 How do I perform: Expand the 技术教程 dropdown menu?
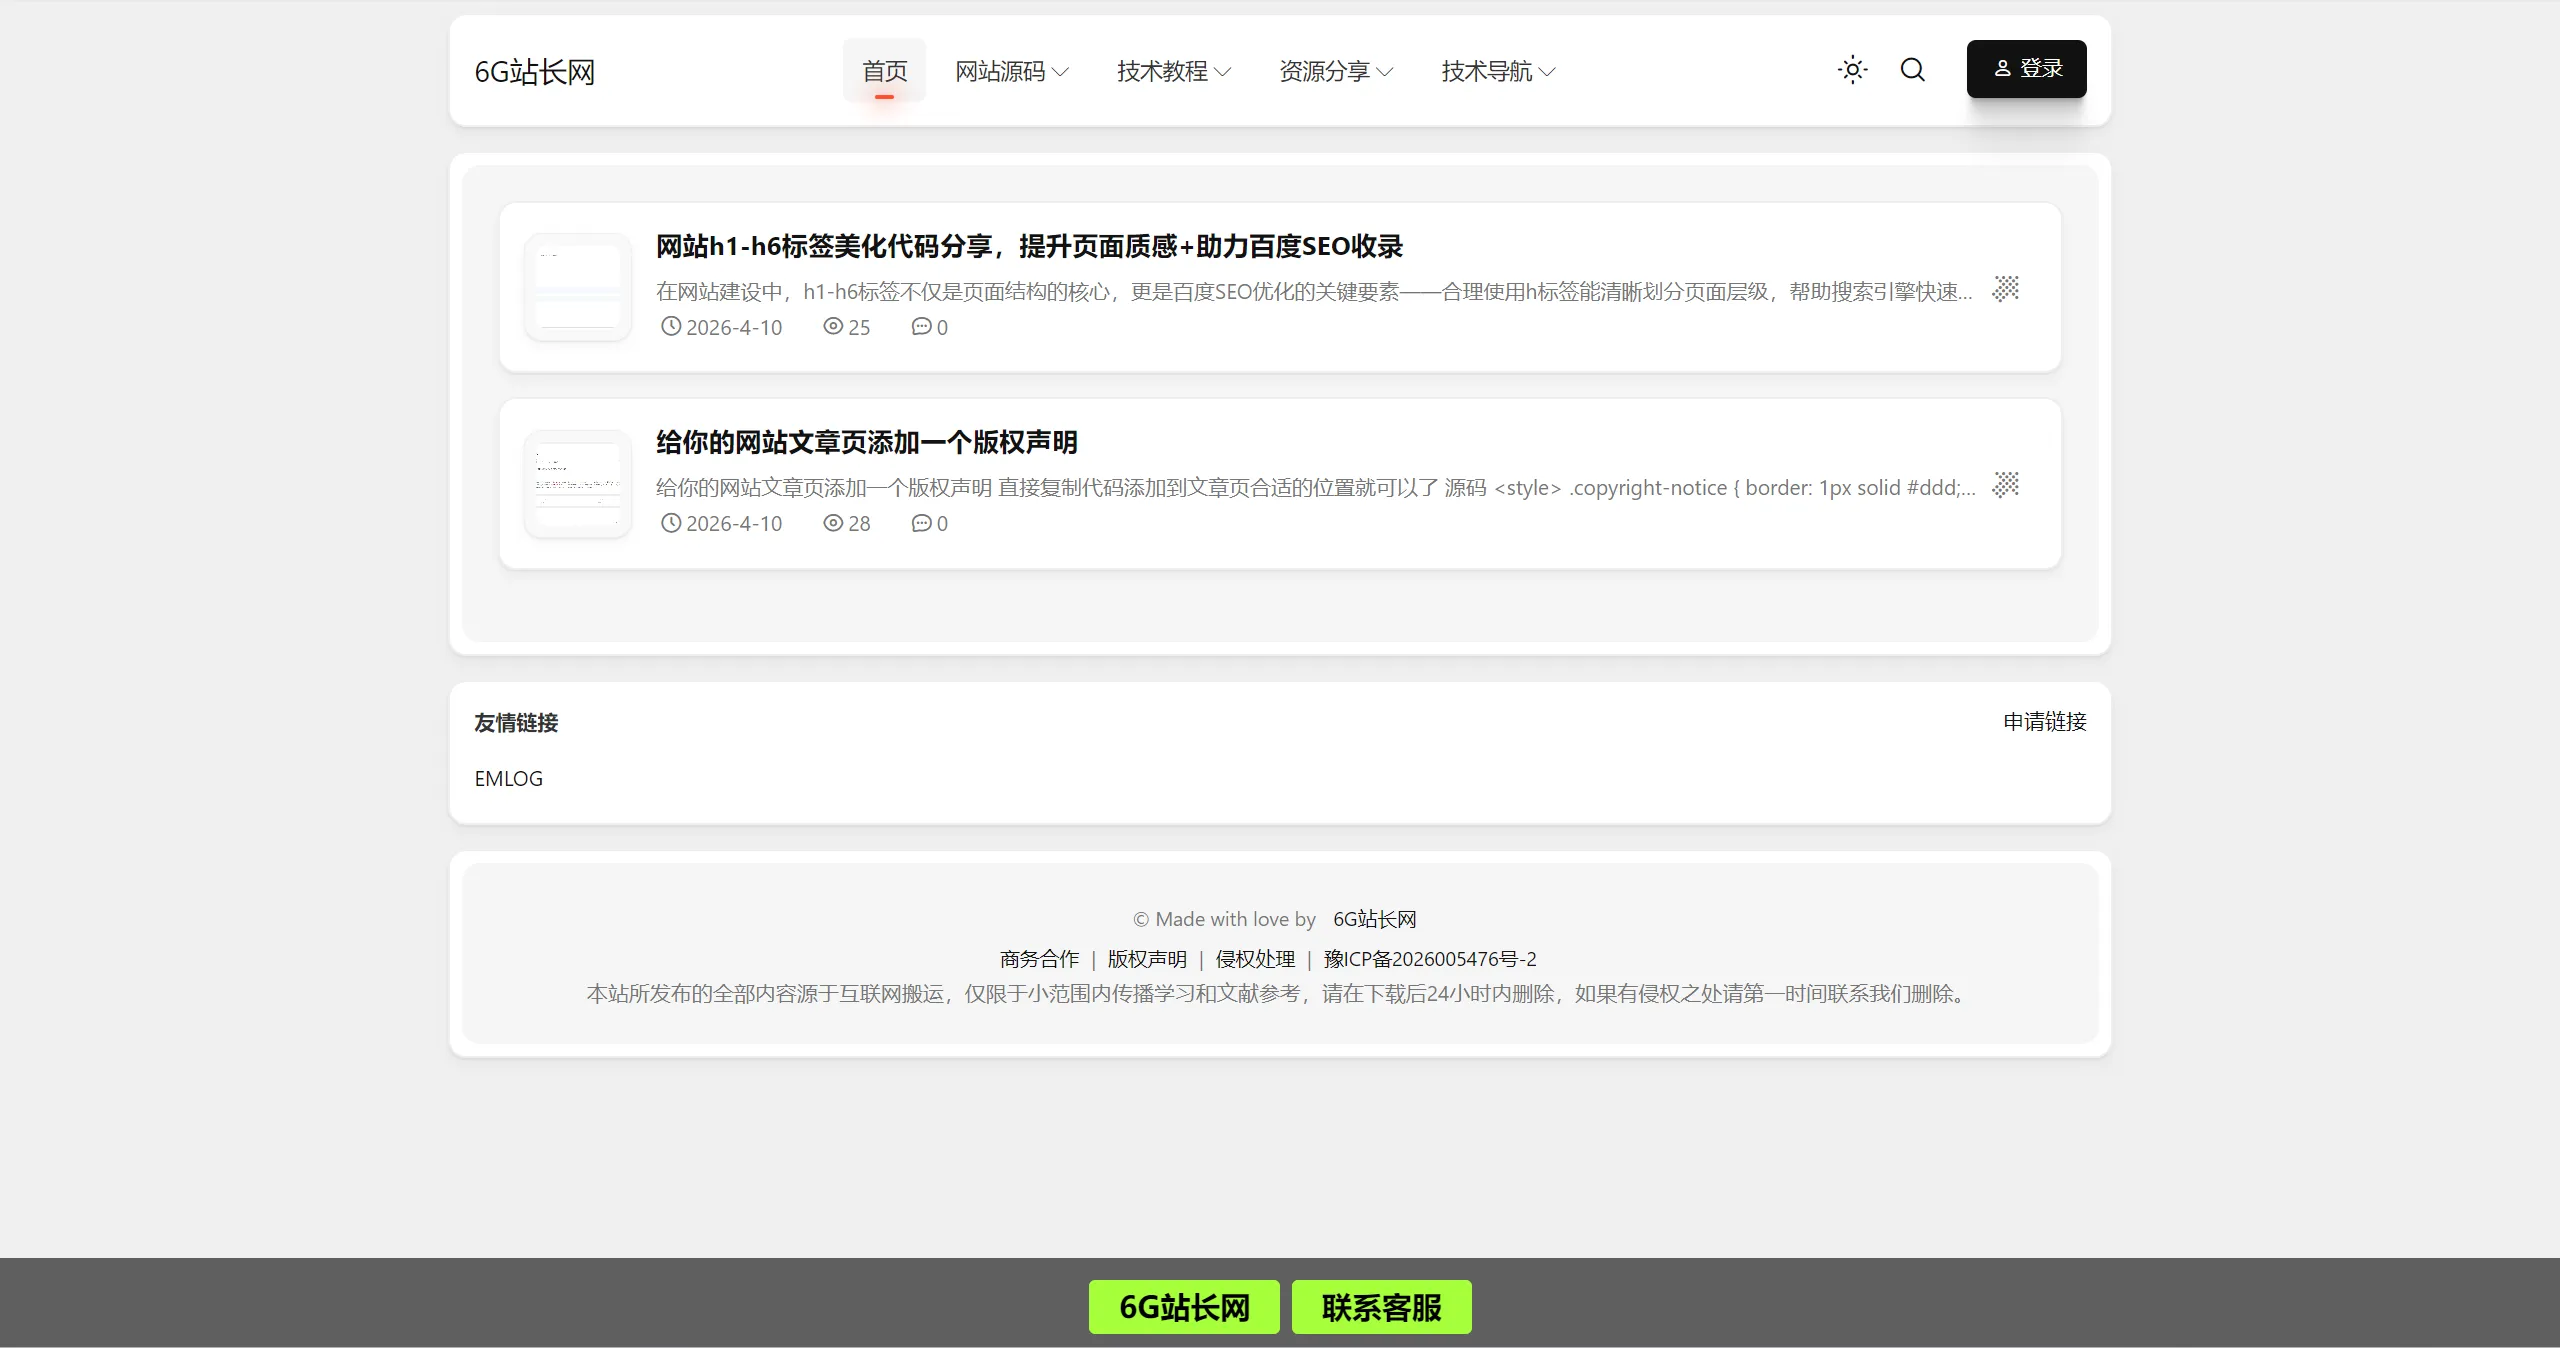coord(1174,71)
